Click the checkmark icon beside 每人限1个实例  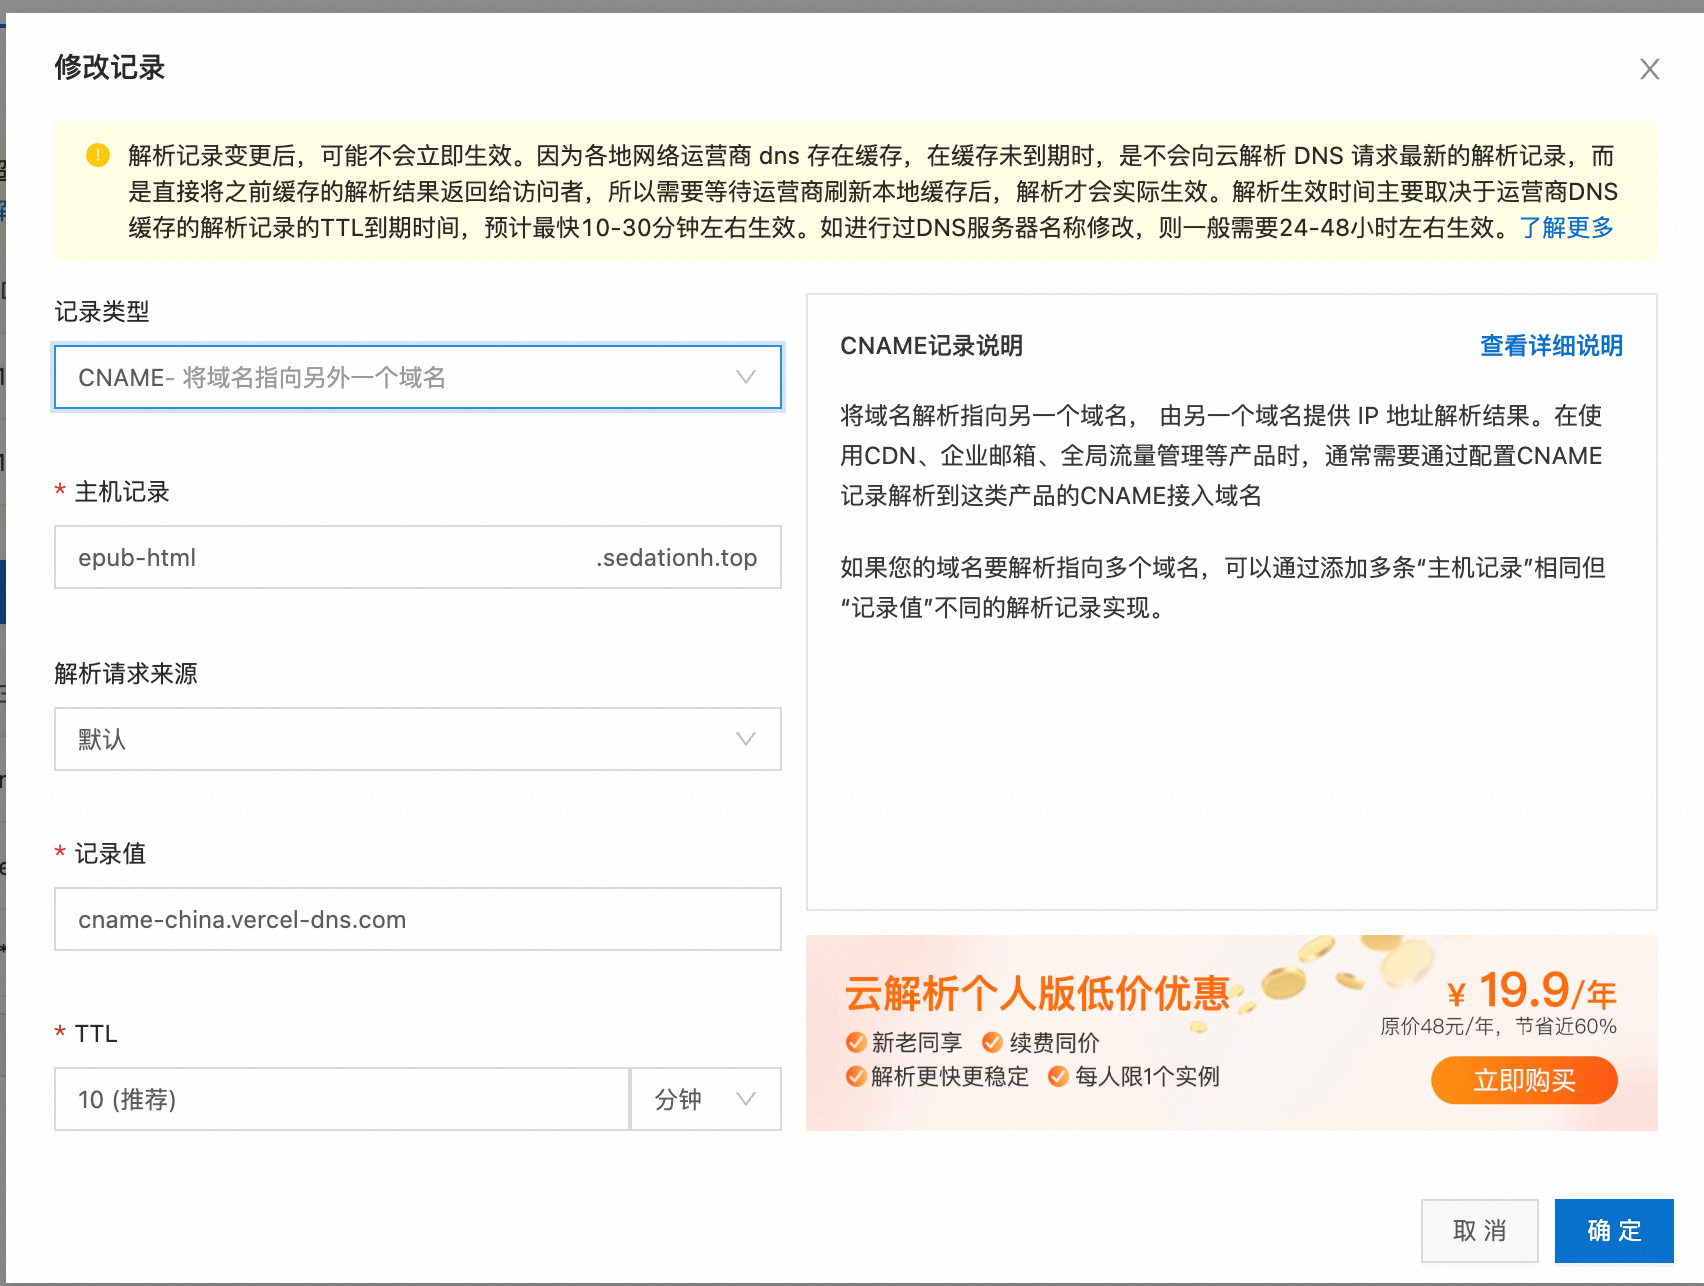click(x=1058, y=1077)
